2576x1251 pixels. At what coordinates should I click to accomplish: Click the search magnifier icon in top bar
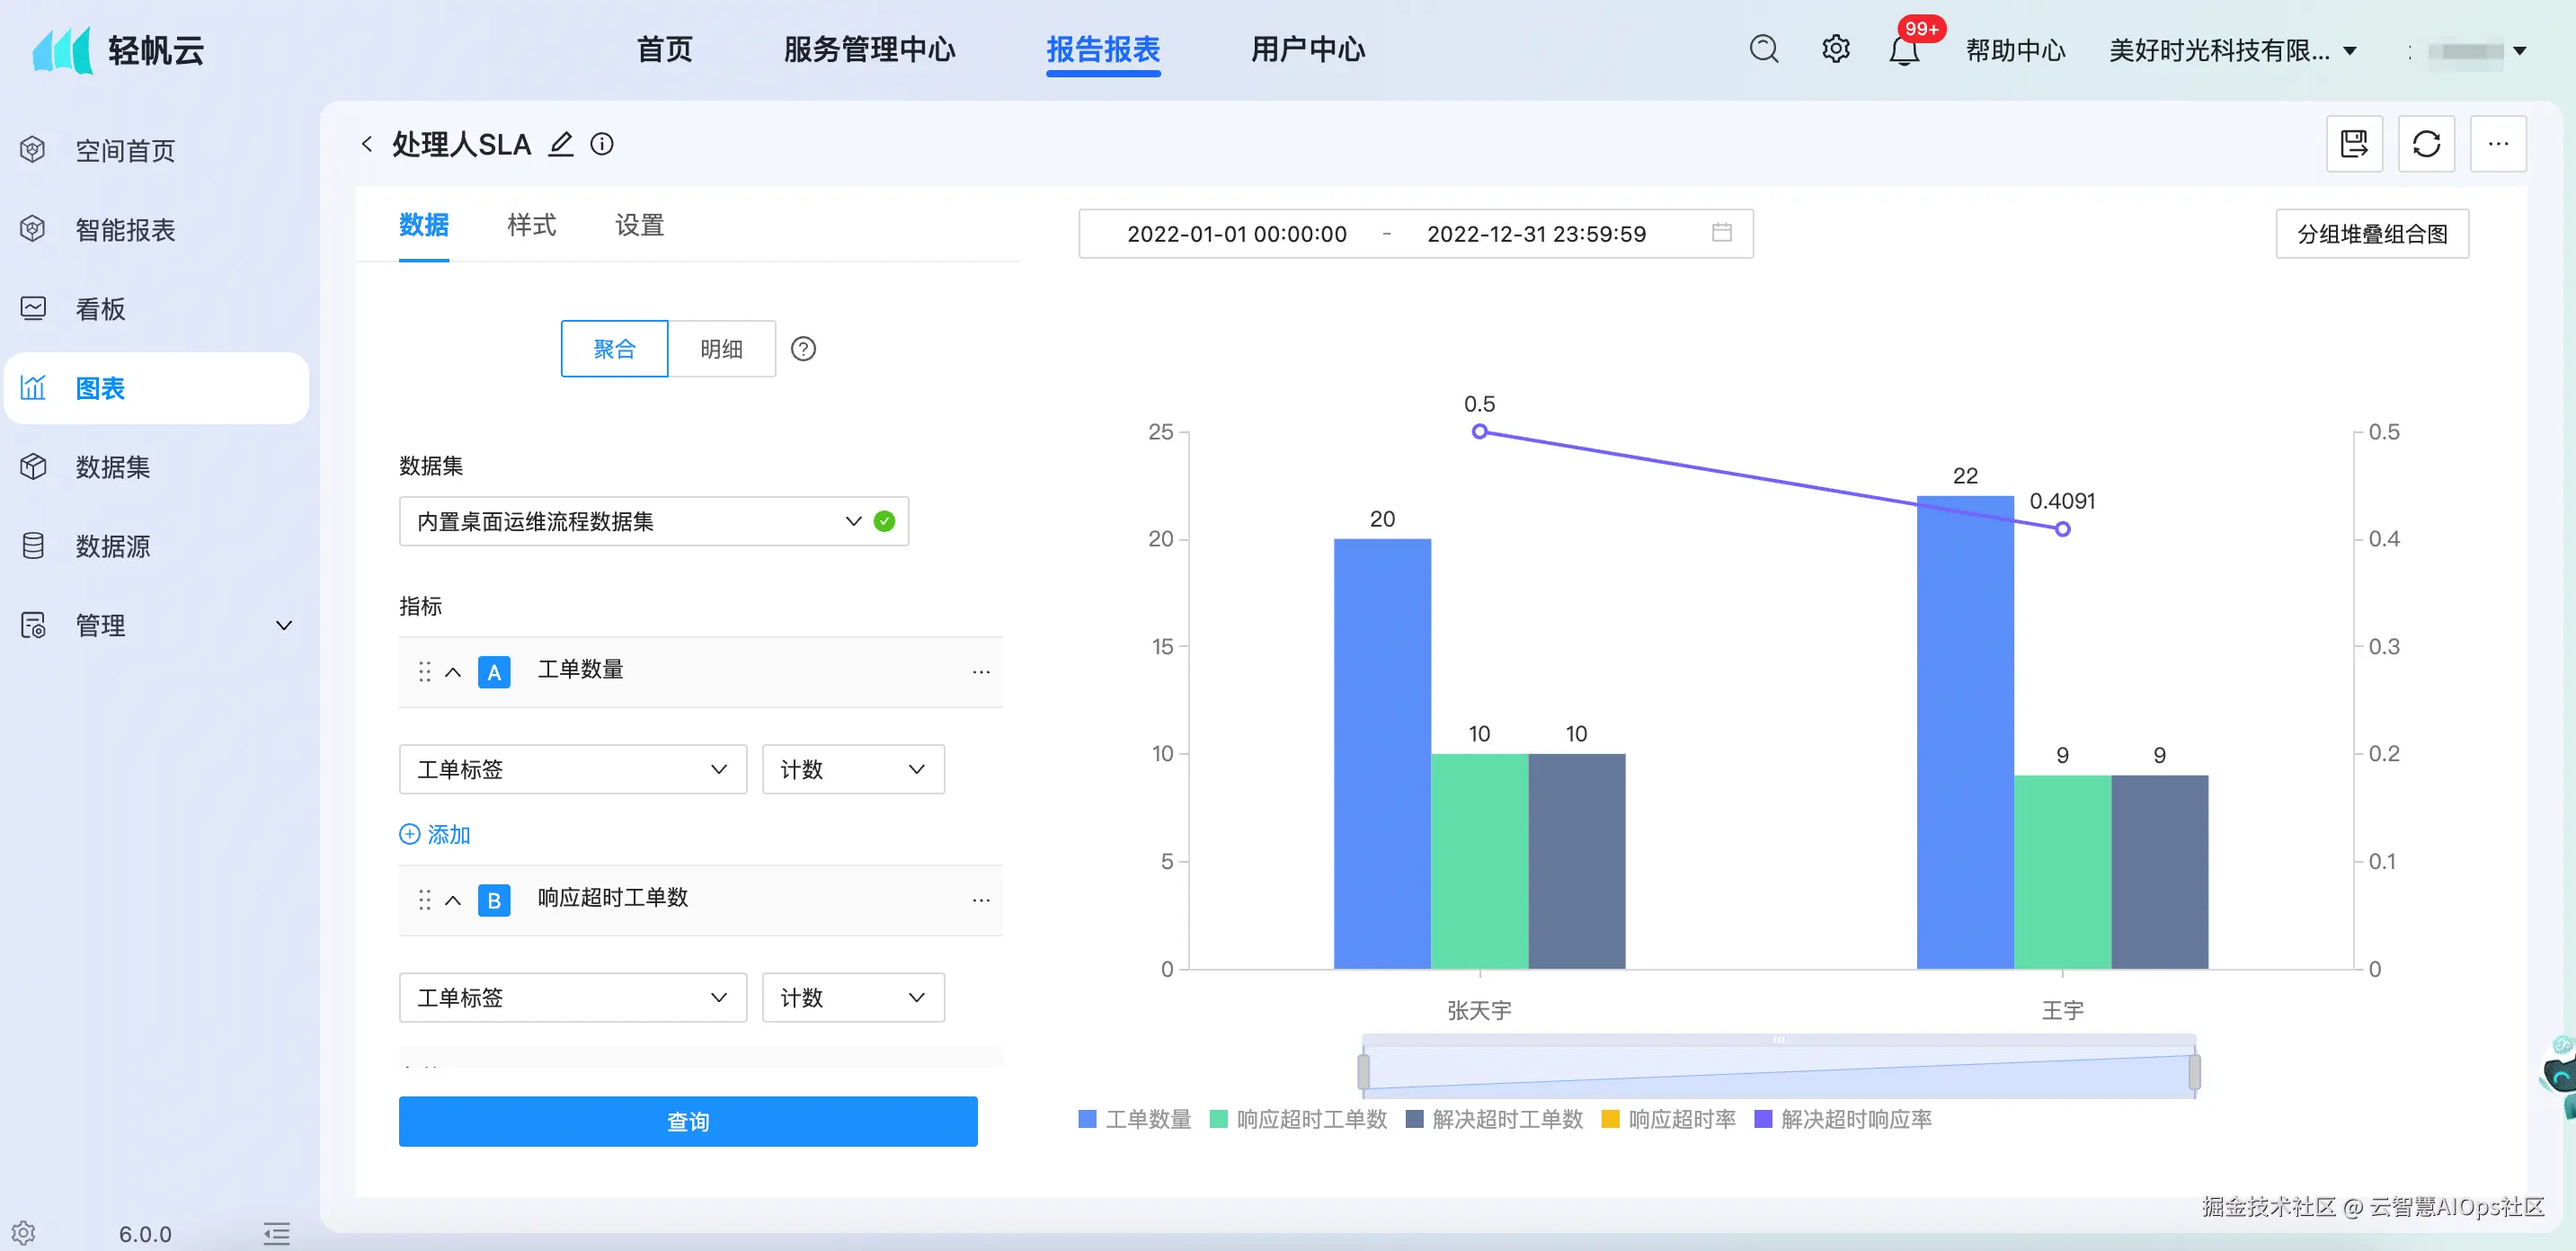[1763, 49]
